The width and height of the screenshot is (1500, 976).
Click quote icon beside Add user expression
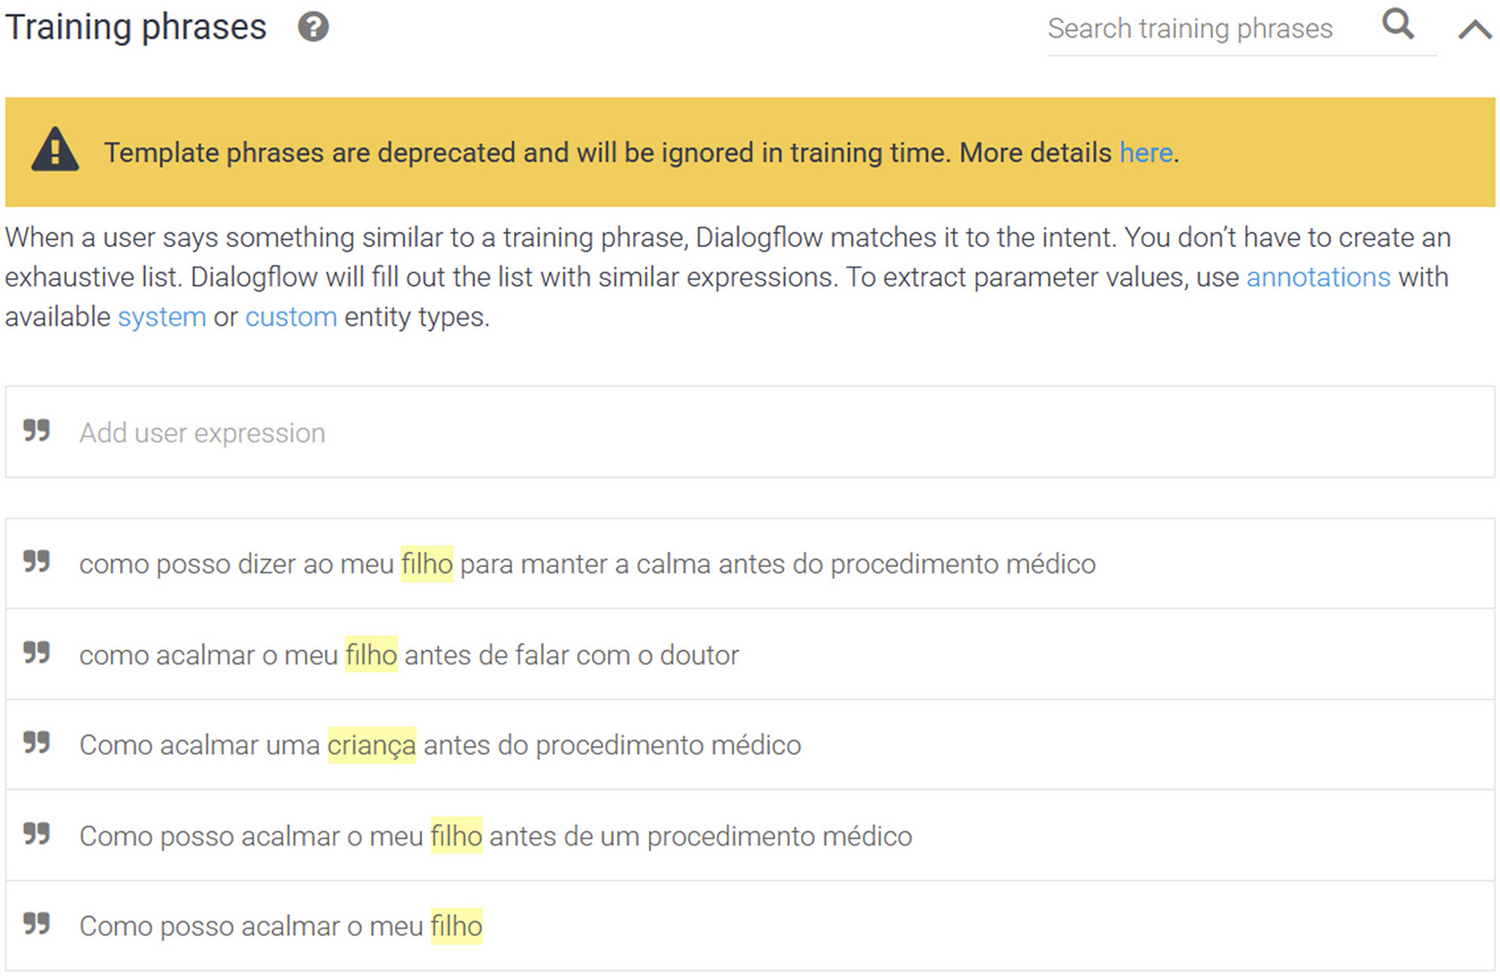click(37, 431)
